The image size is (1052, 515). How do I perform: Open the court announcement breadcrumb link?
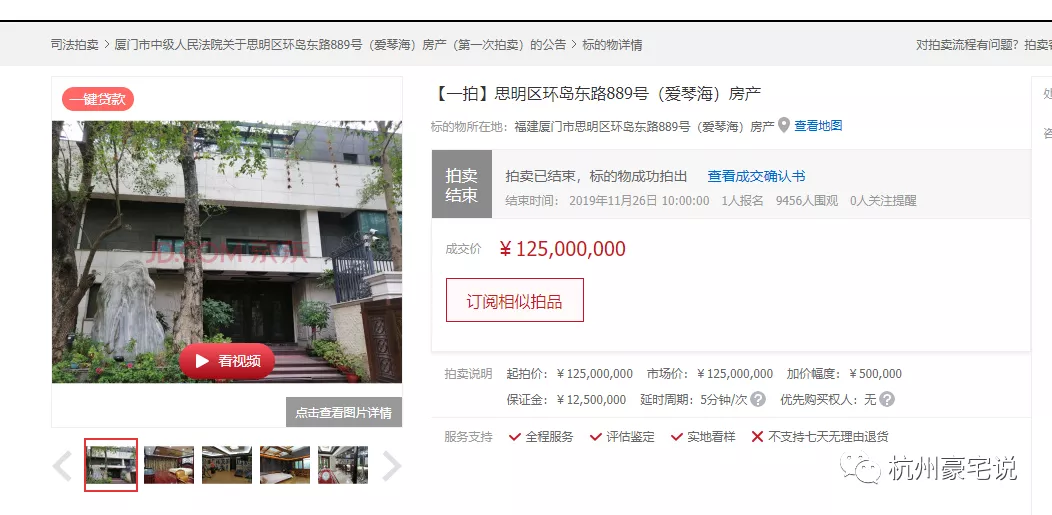click(340, 45)
